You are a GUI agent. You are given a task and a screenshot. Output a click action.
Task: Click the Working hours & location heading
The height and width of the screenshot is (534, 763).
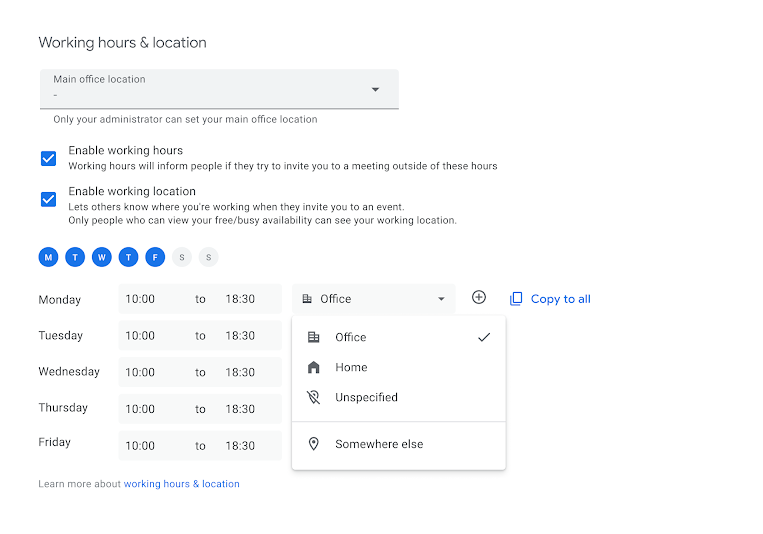123,43
